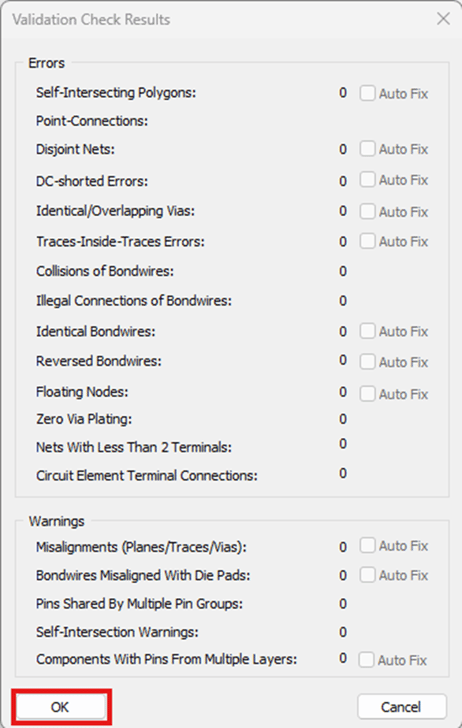462x728 pixels.
Task: Click the Zero Via Plating count value
Action: coord(343,419)
